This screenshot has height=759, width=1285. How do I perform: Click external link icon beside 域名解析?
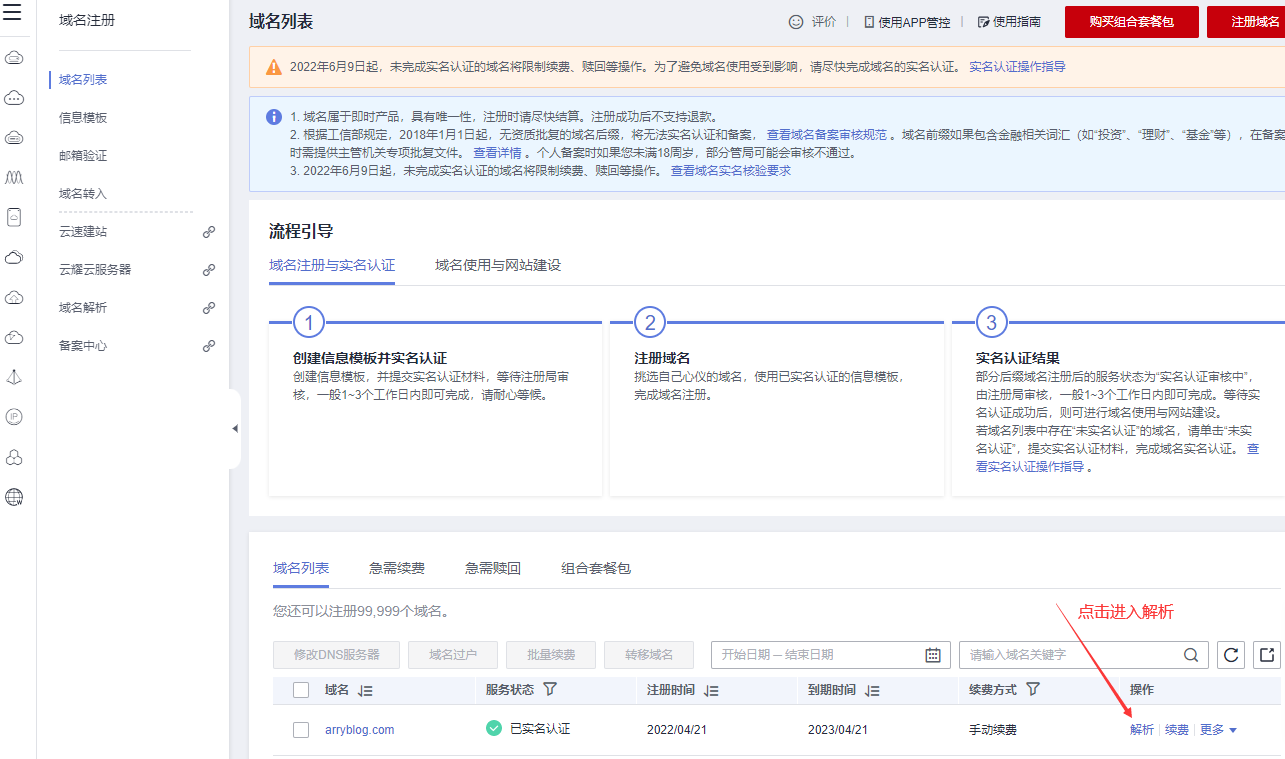point(209,307)
